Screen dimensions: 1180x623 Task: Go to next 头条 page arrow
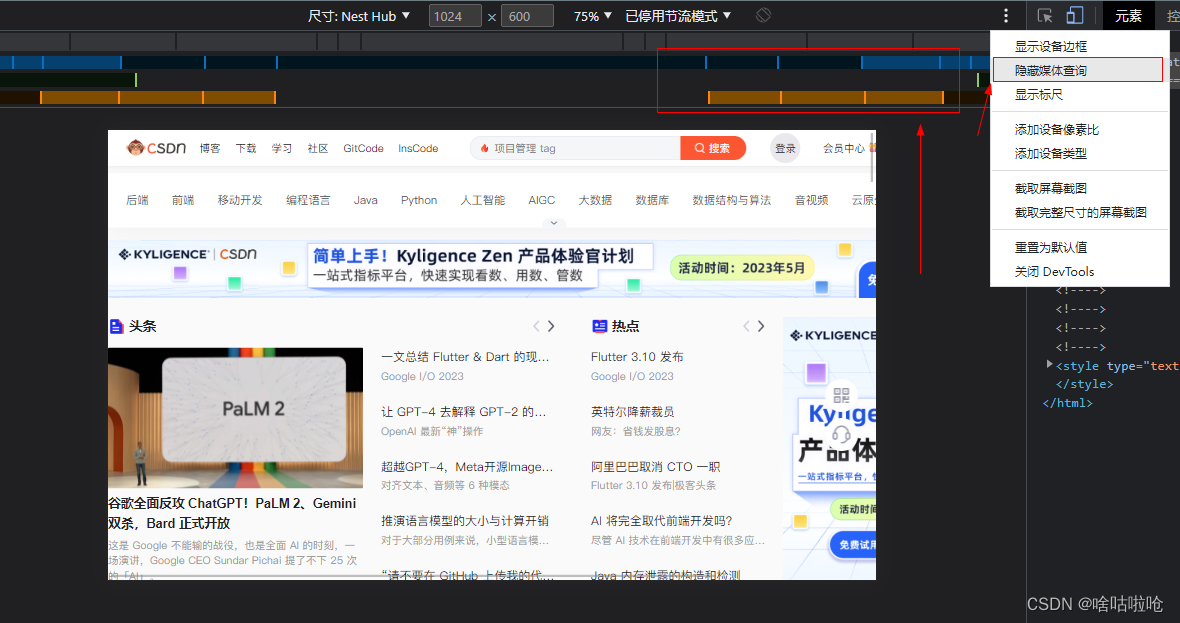552,326
